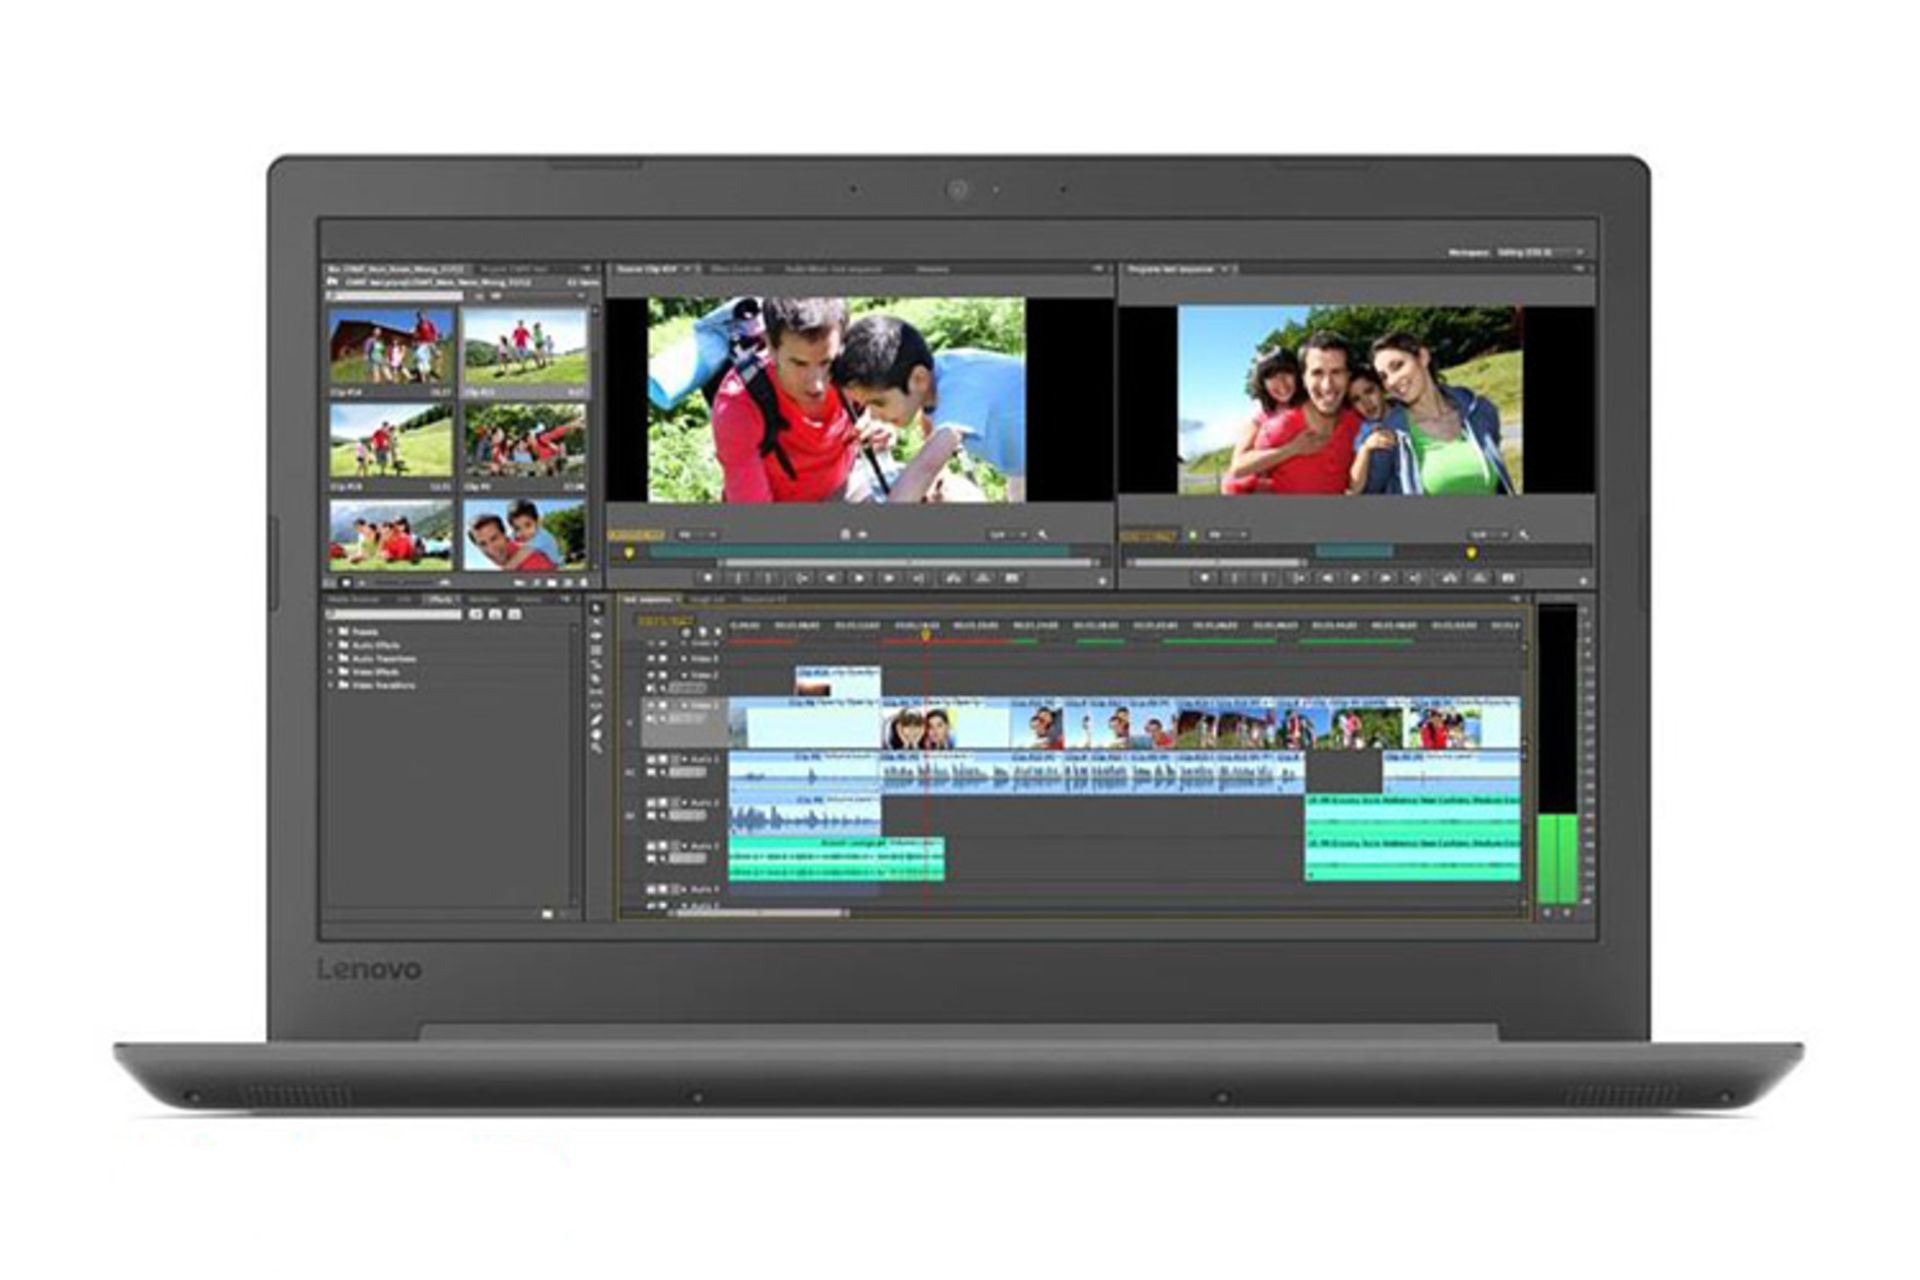
Task: Click the timeline playhead marker
Action: (926, 634)
